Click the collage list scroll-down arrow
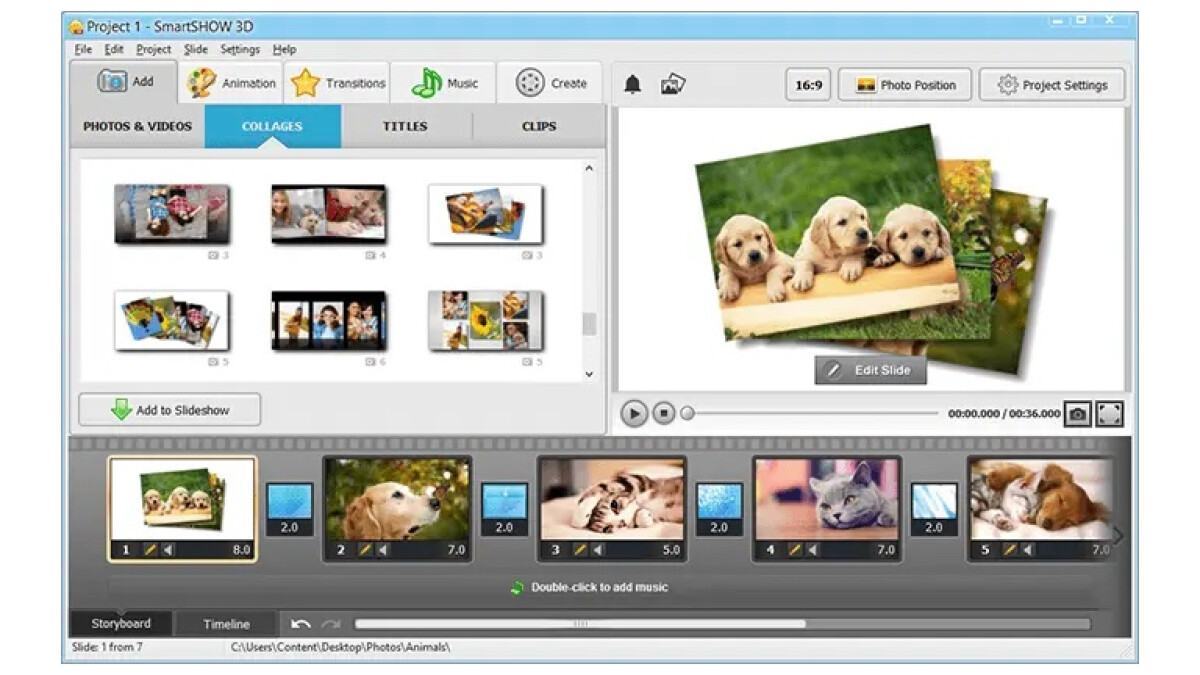Screen dimensions: 1200x675 point(589,374)
